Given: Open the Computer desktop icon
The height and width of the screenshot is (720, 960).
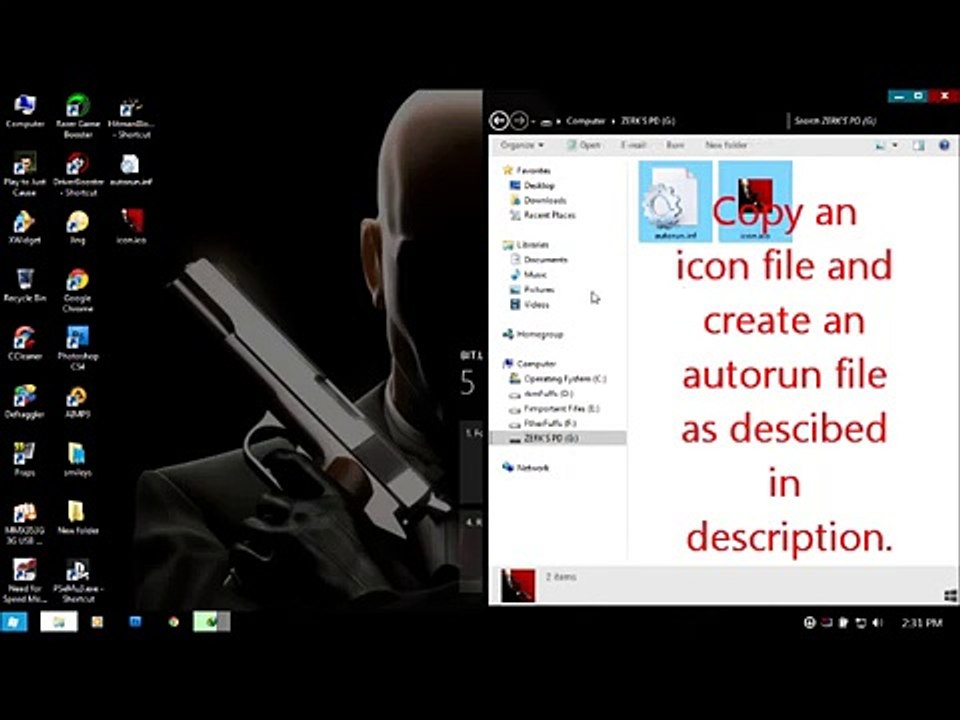Looking at the screenshot, I should [24, 111].
